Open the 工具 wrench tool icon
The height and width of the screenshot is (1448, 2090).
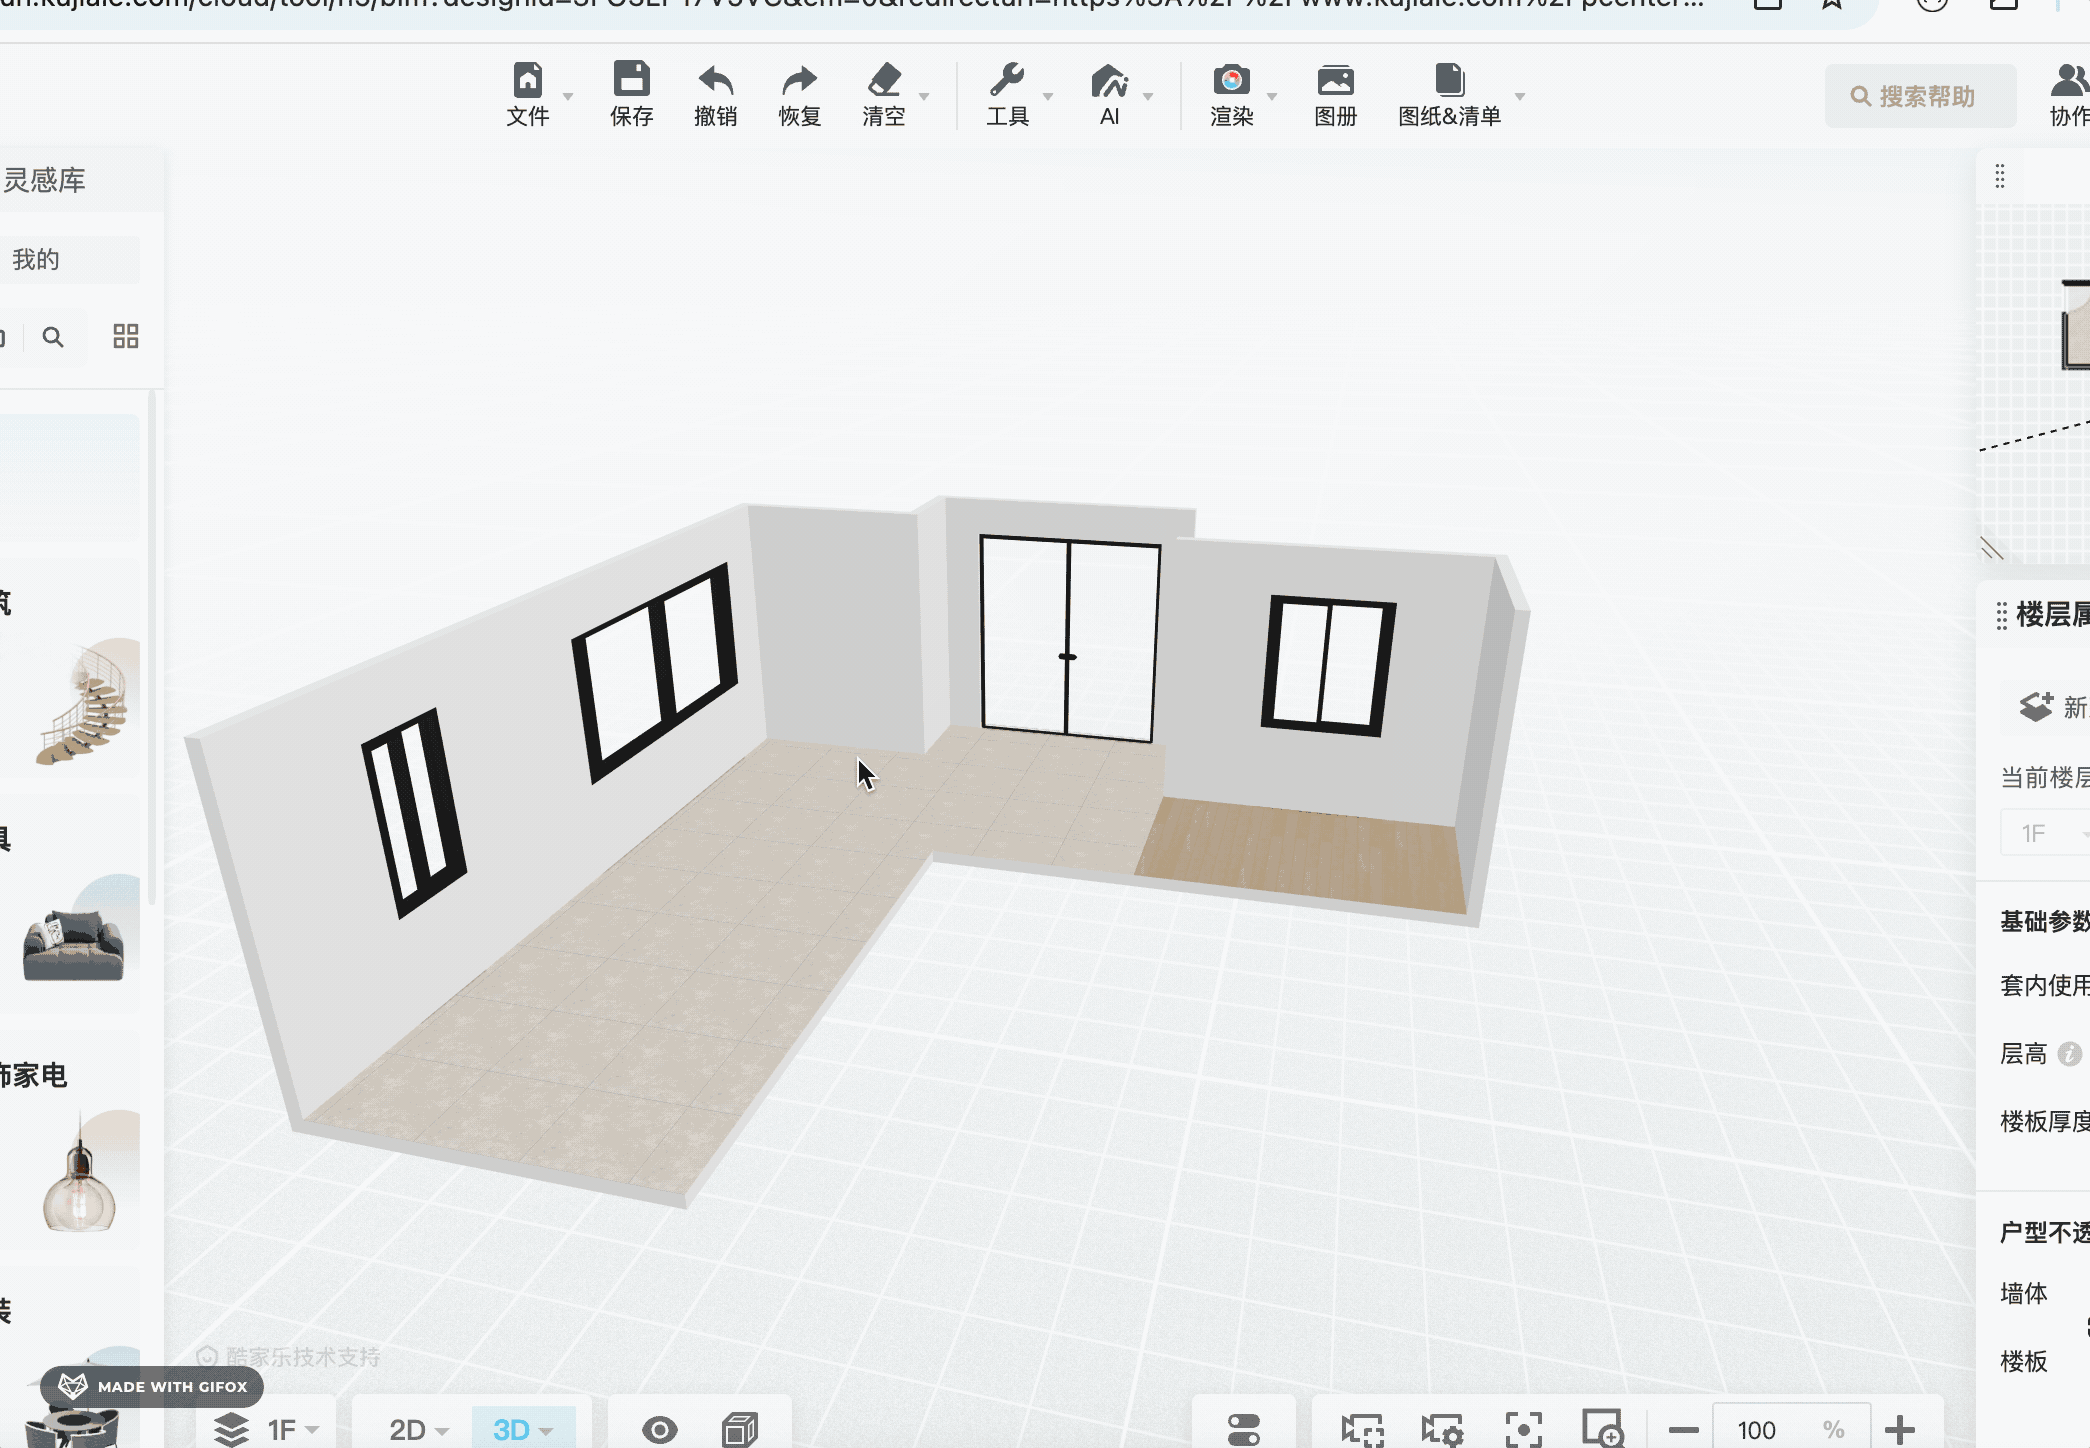click(x=1006, y=79)
